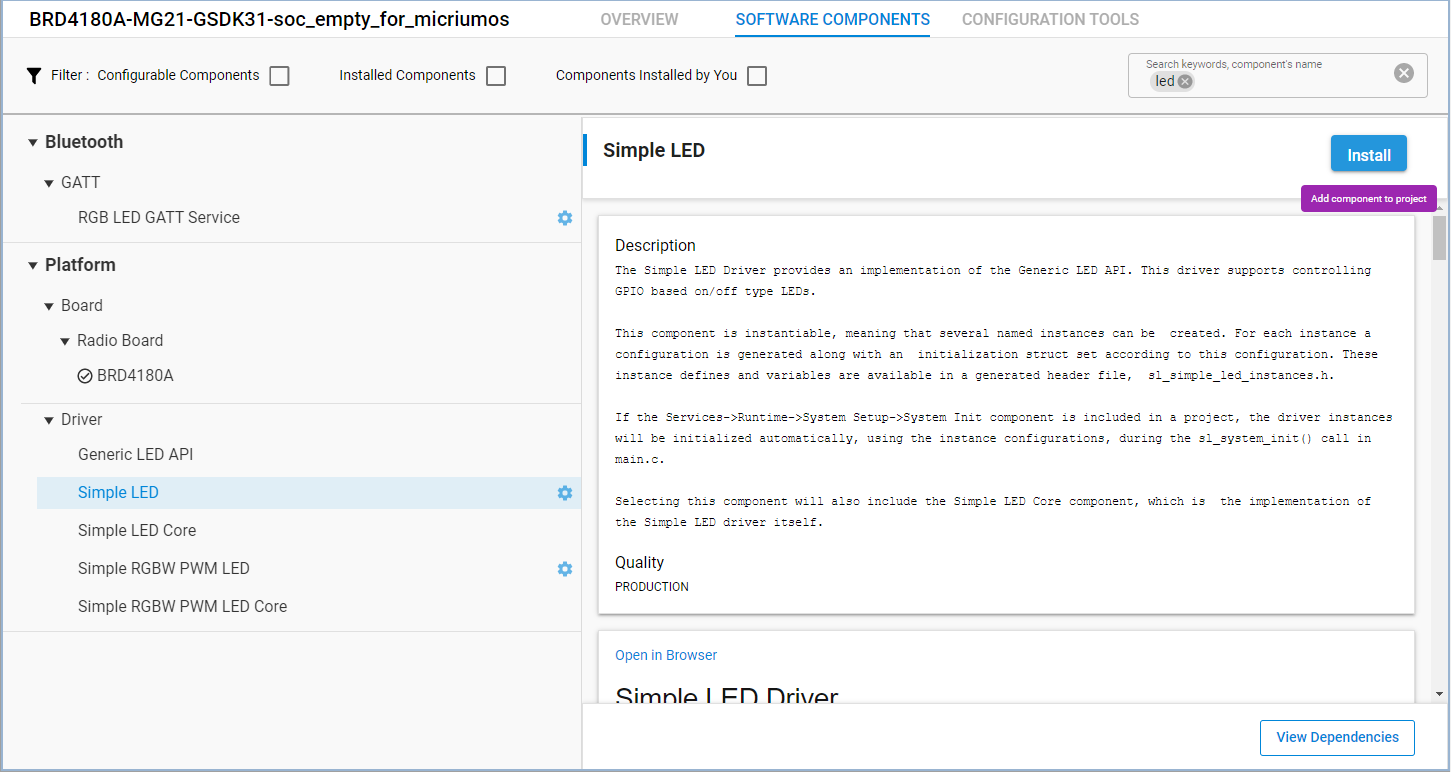Collapse the Driver group
This screenshot has width=1451, height=772.
click(x=49, y=421)
